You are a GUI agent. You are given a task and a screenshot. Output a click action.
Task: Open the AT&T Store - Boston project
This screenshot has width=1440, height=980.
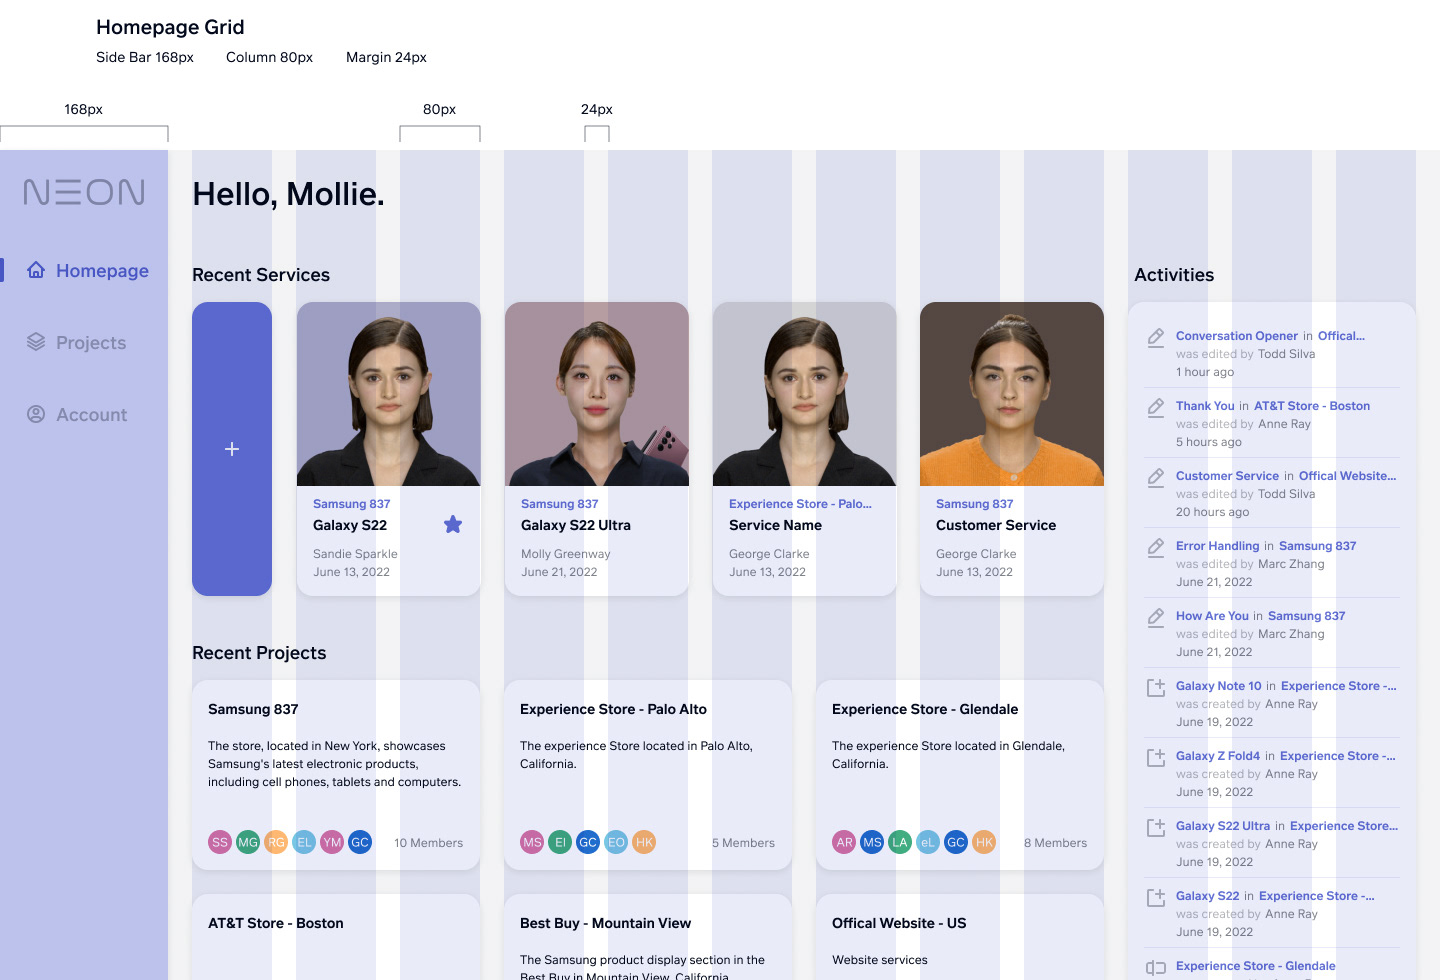(x=275, y=923)
